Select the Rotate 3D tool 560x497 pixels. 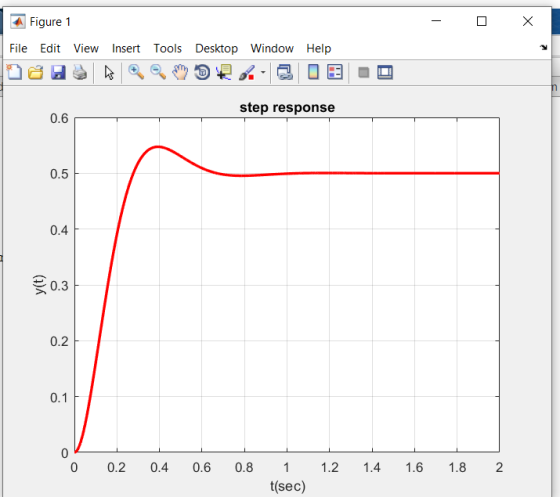202,72
